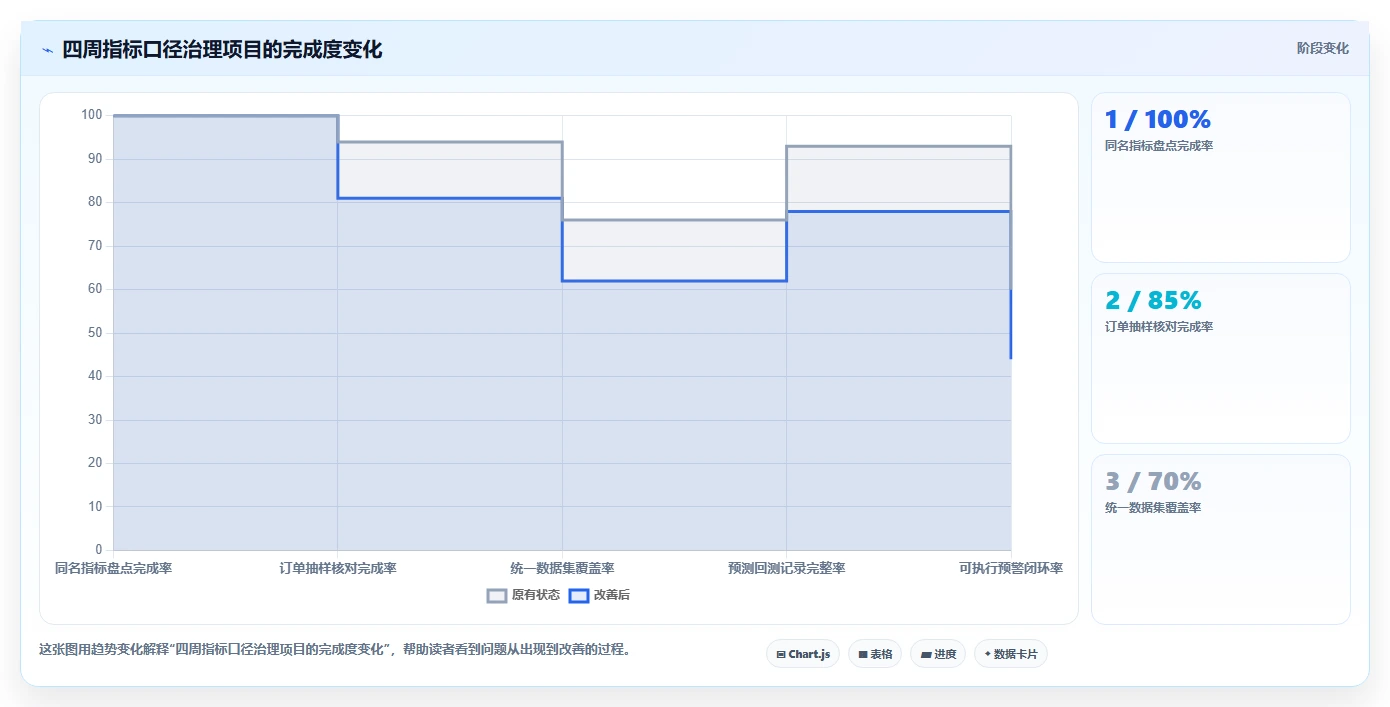The image size is (1390, 707).
Task: Click the blue 改善后 legend swatch
Action: click(578, 595)
